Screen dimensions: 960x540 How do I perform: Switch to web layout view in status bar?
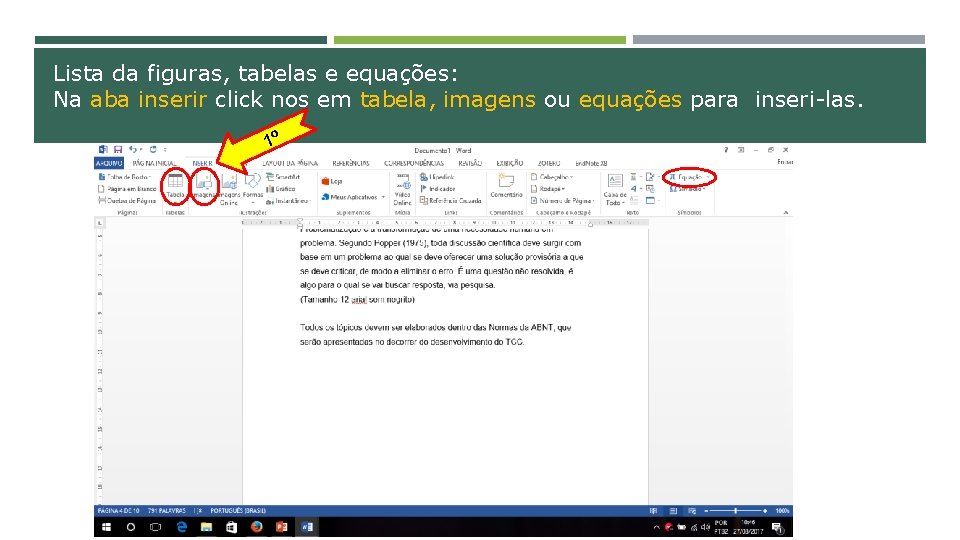[692, 511]
